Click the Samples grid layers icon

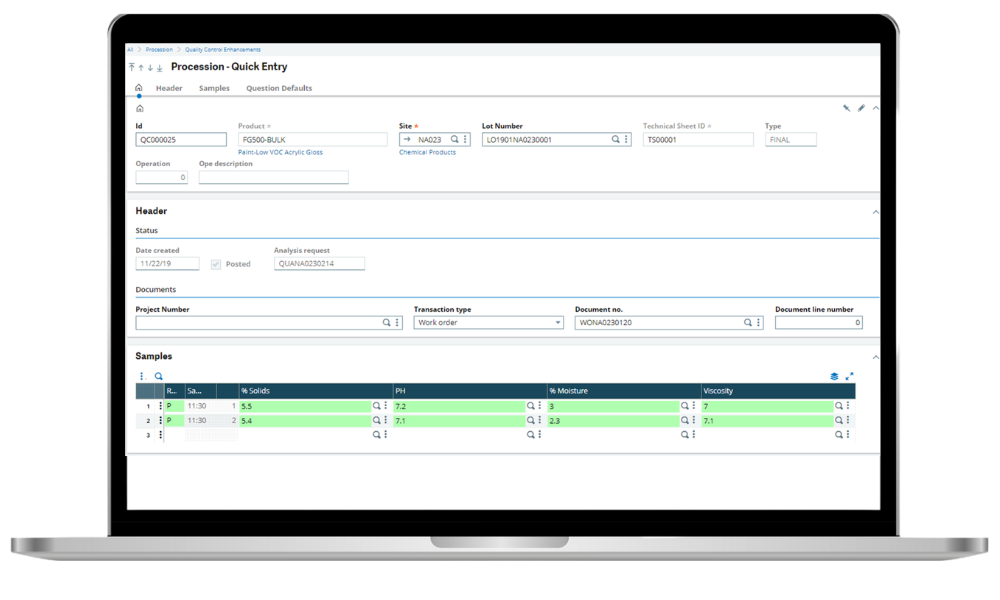tap(834, 376)
